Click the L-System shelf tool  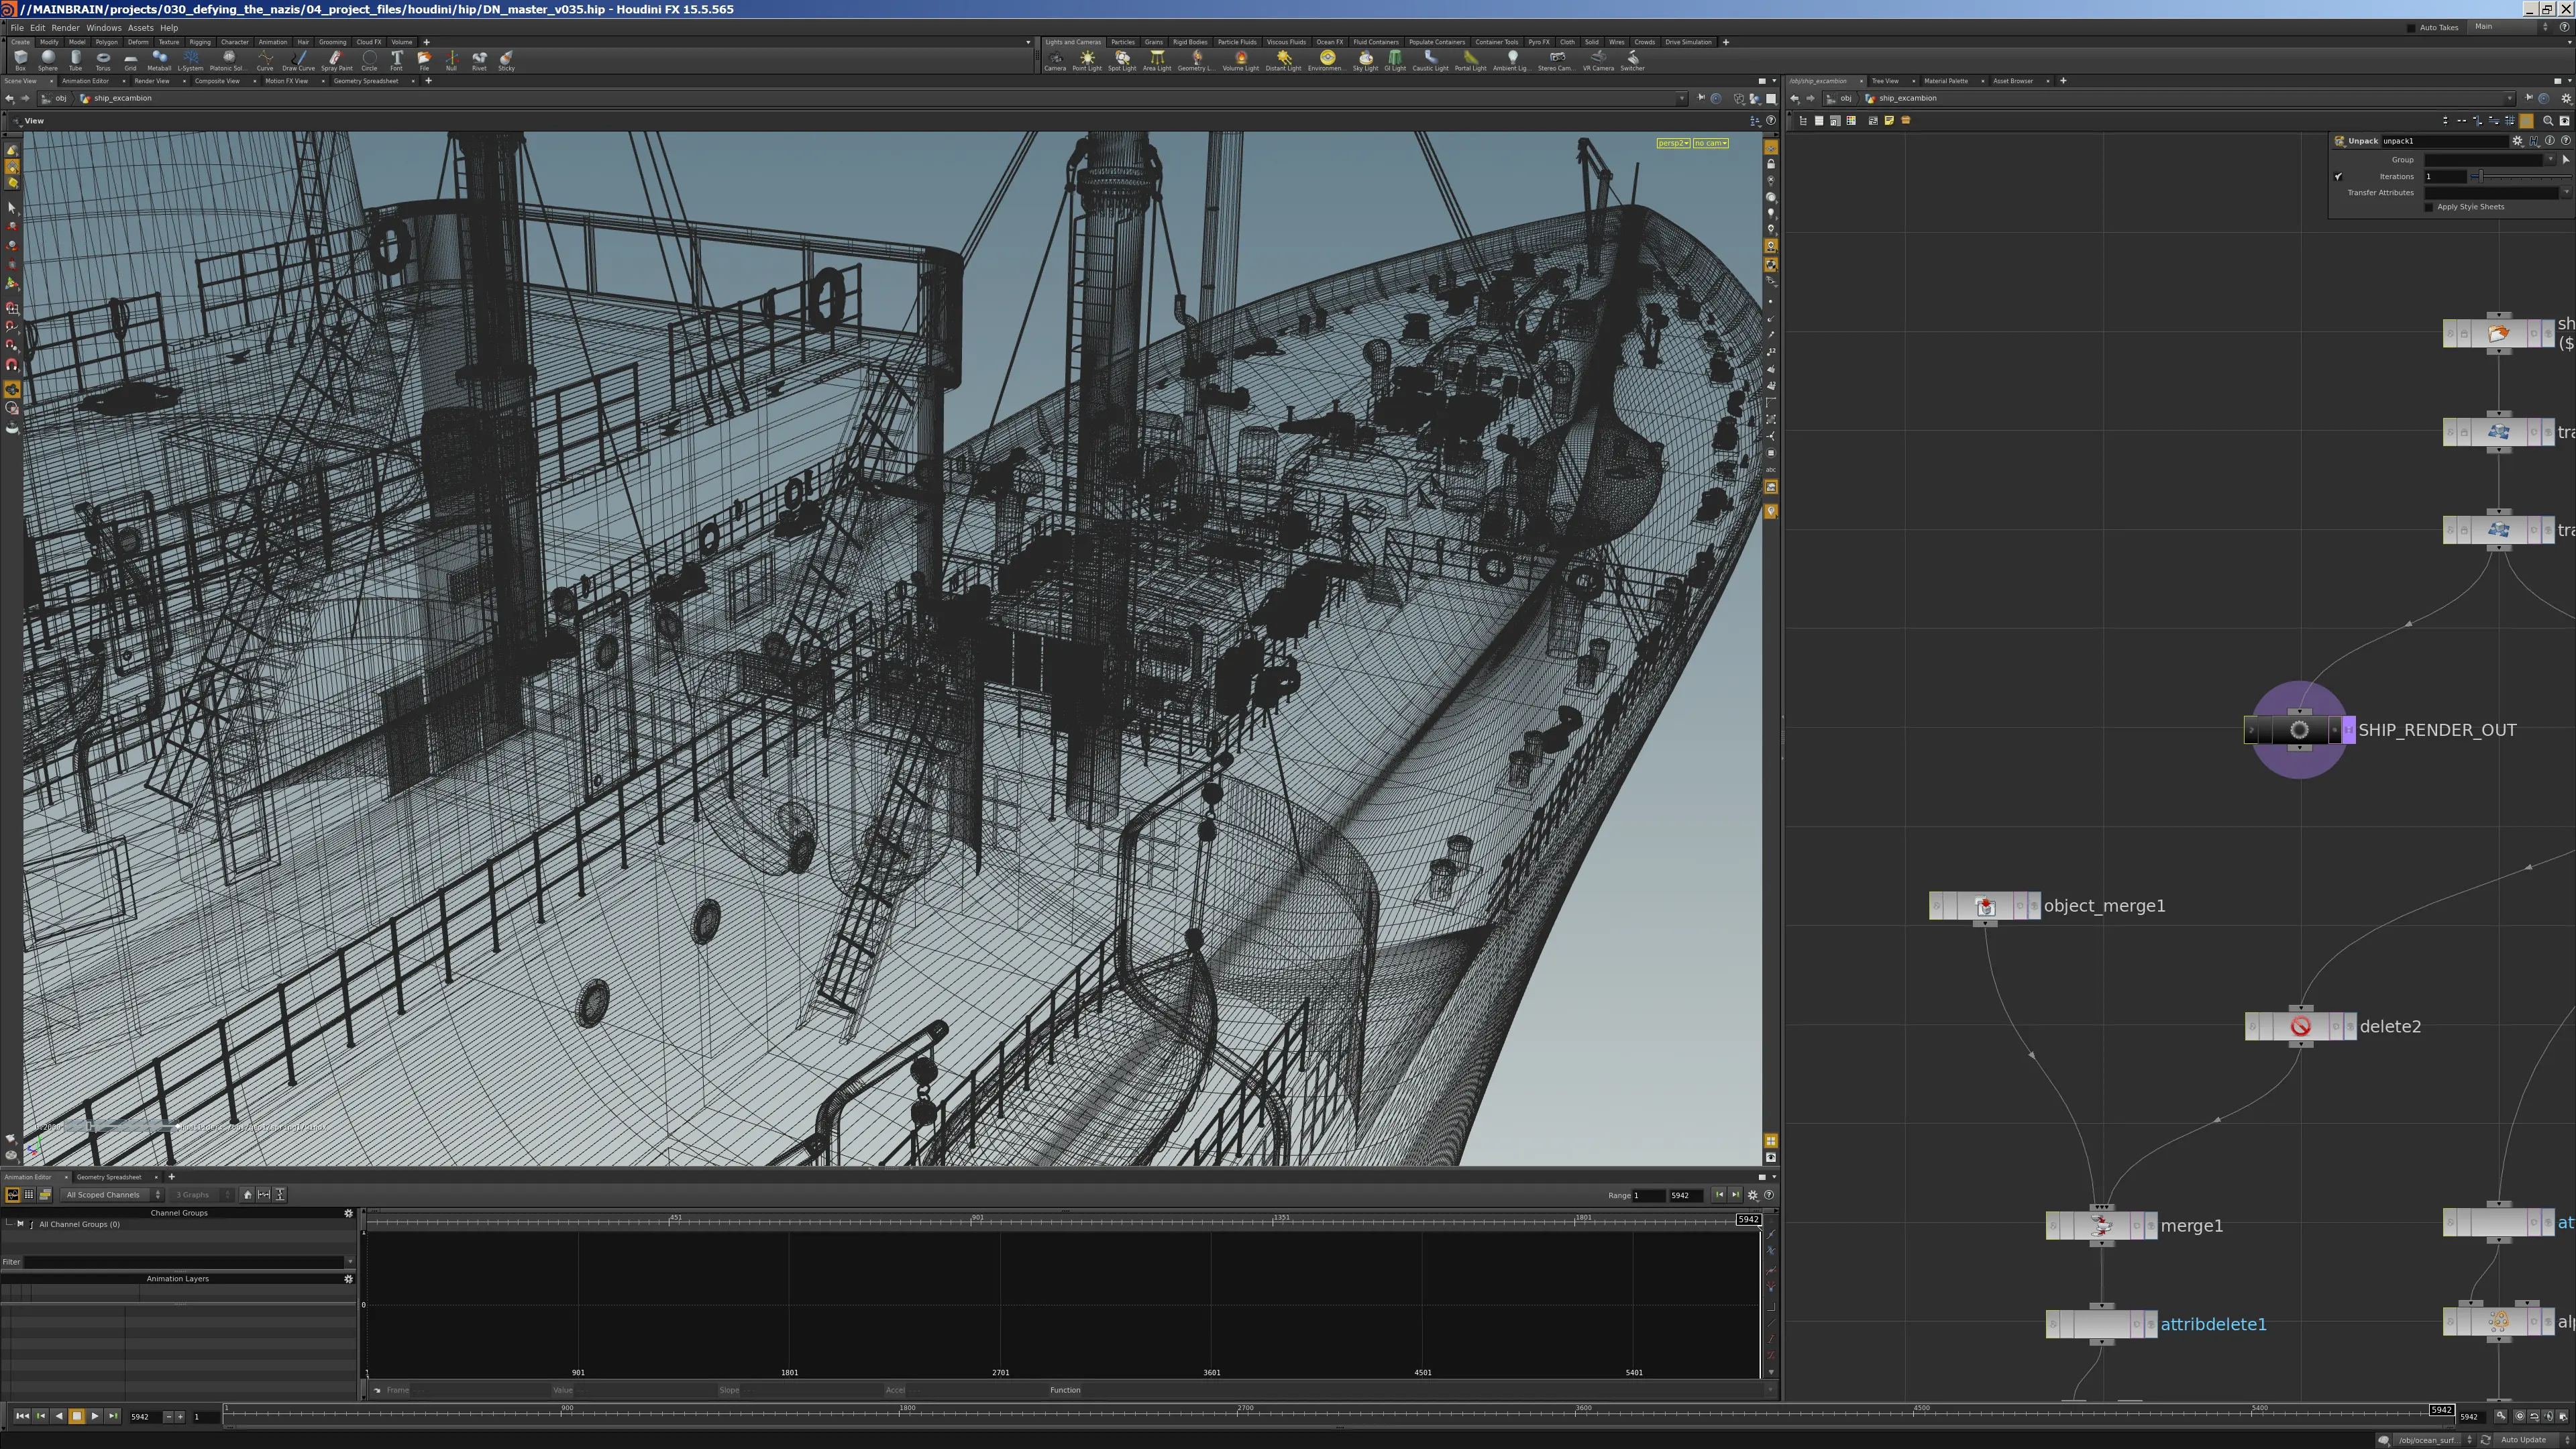(x=190, y=61)
